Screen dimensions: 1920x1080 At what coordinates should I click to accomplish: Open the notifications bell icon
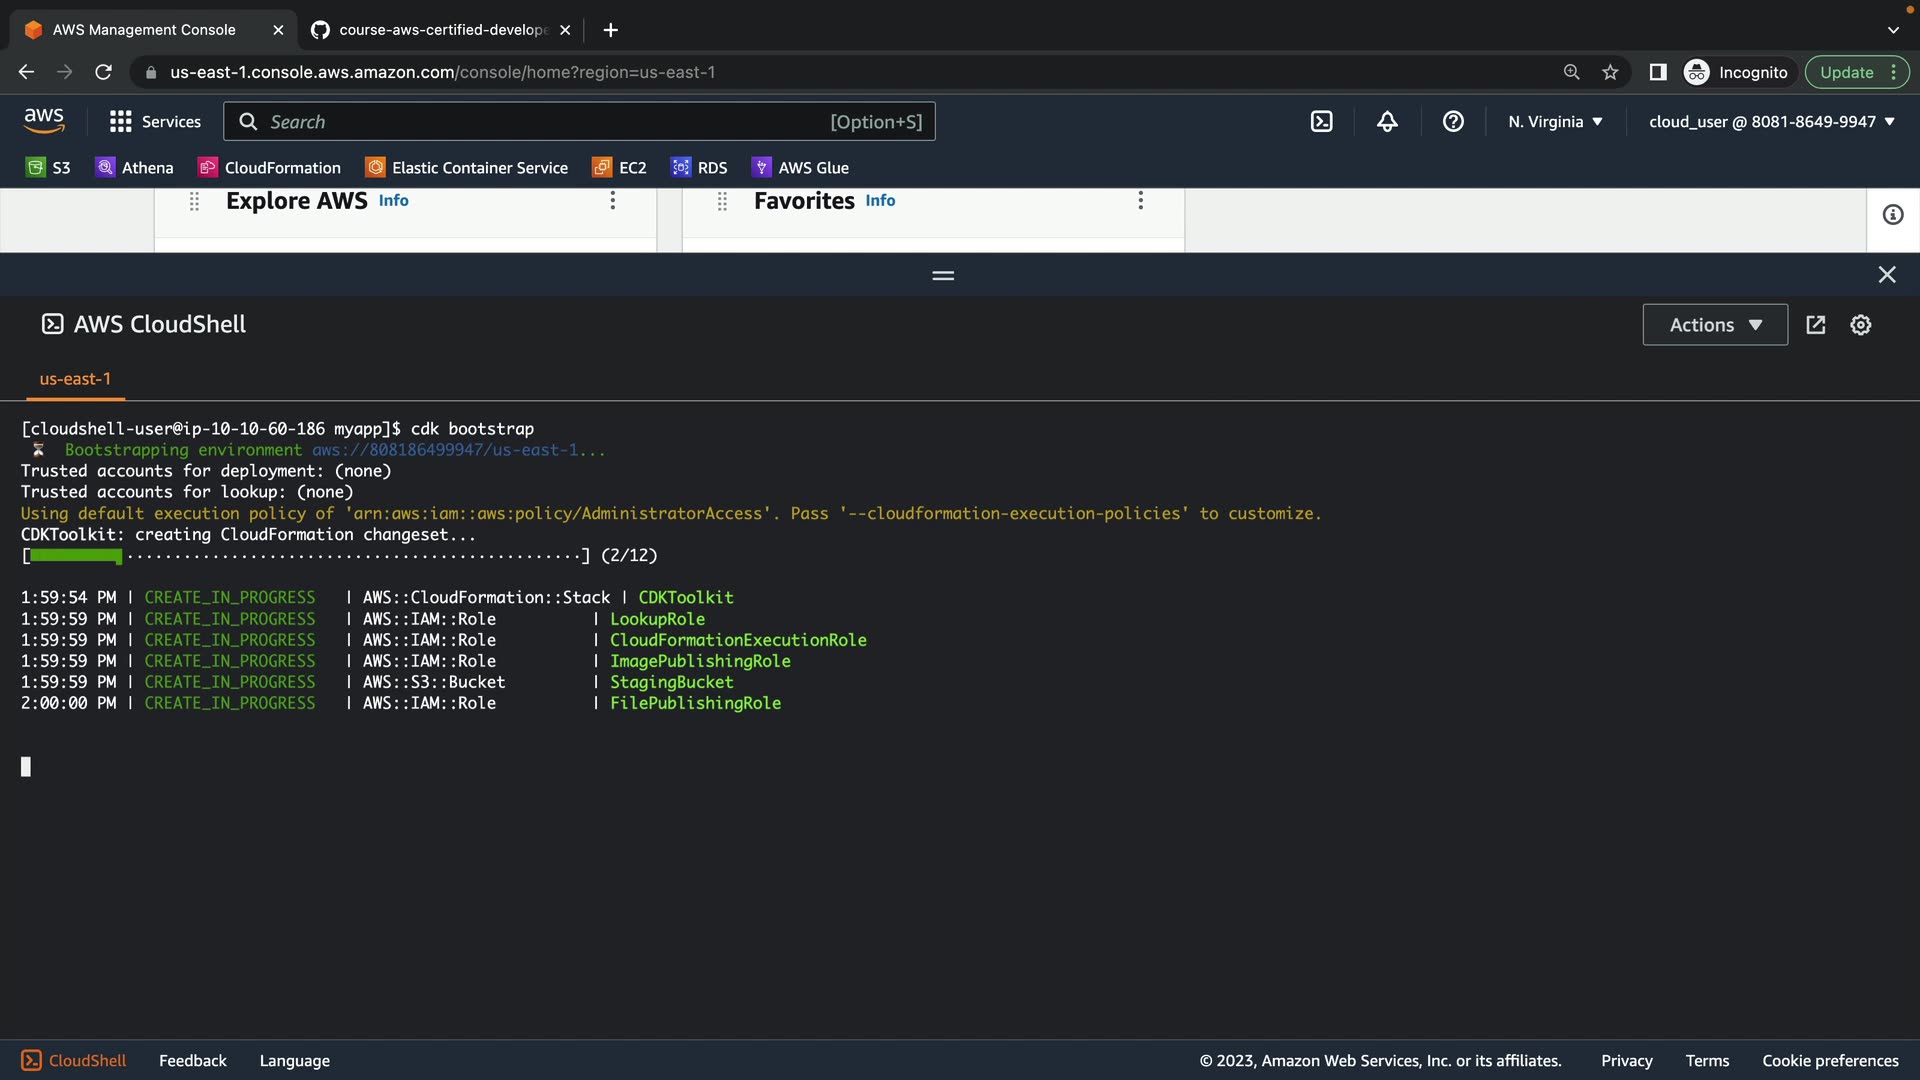coord(1387,121)
